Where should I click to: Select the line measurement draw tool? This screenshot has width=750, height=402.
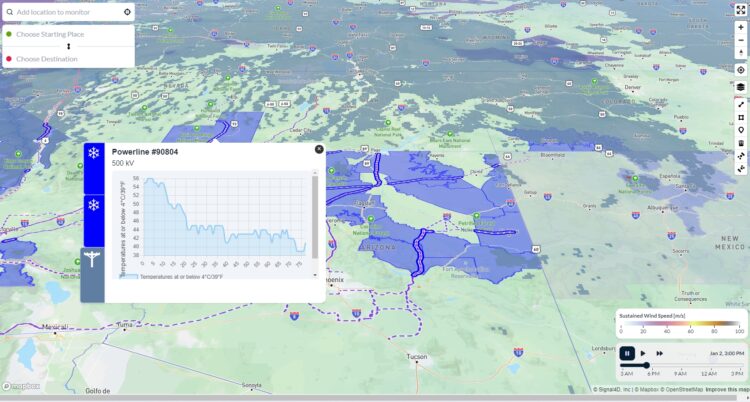coord(741,104)
